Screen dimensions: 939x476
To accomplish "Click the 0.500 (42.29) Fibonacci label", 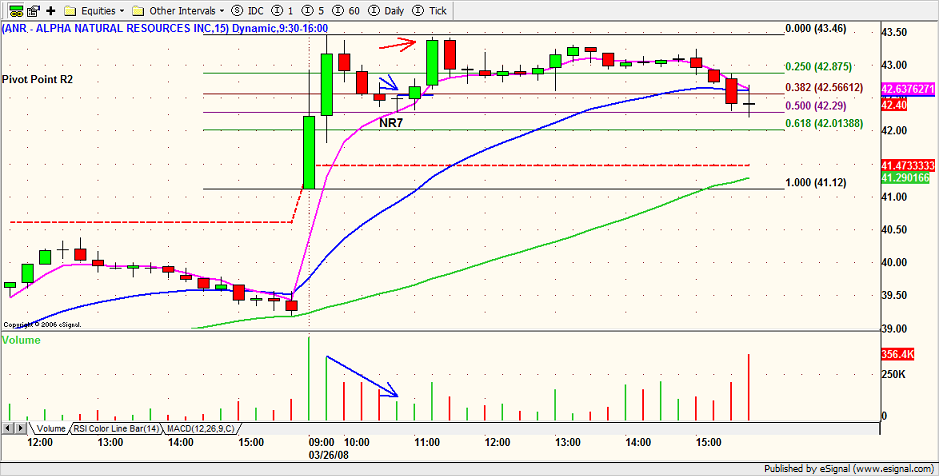I will [816, 106].
